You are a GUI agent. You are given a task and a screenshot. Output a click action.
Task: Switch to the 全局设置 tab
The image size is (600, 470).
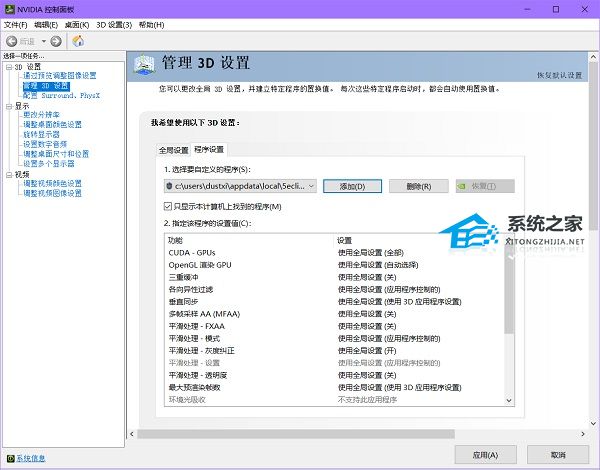pyautogui.click(x=173, y=149)
